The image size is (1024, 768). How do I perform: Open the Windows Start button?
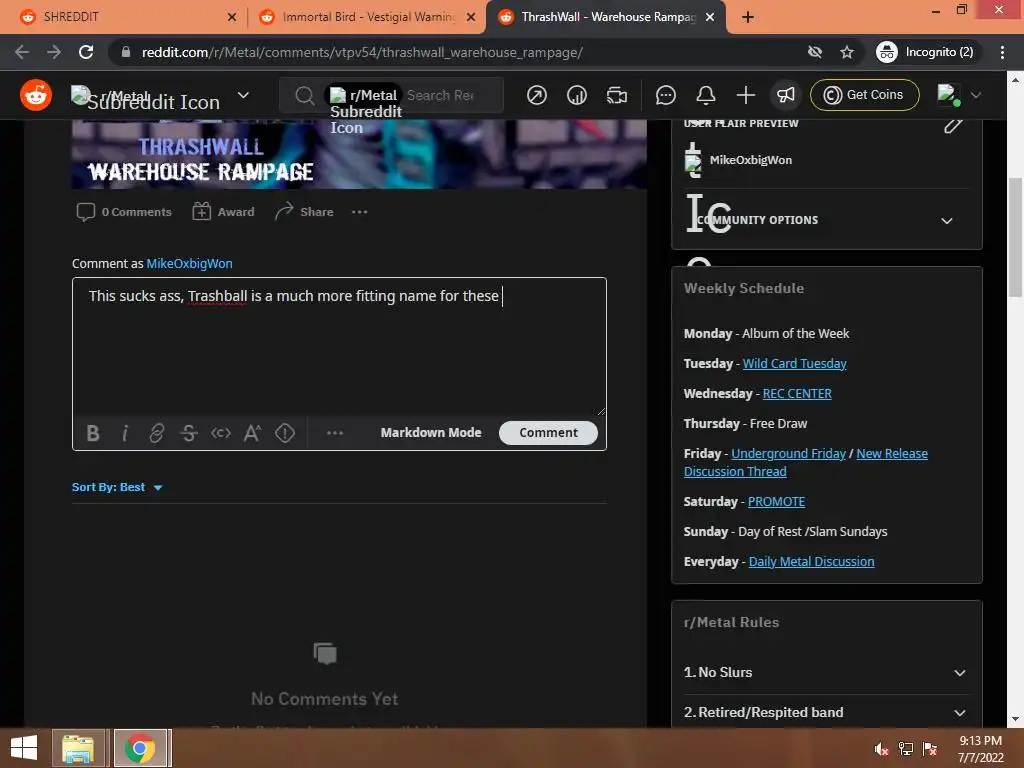pos(24,748)
